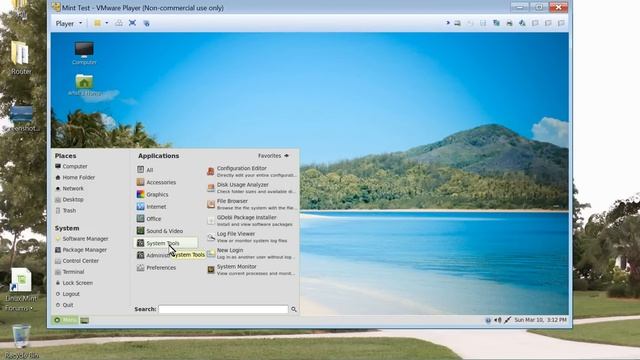This screenshot has width=640, height=360.
Task: Click VMware hard disk device icon
Action: pyautogui.click(x=457, y=23)
